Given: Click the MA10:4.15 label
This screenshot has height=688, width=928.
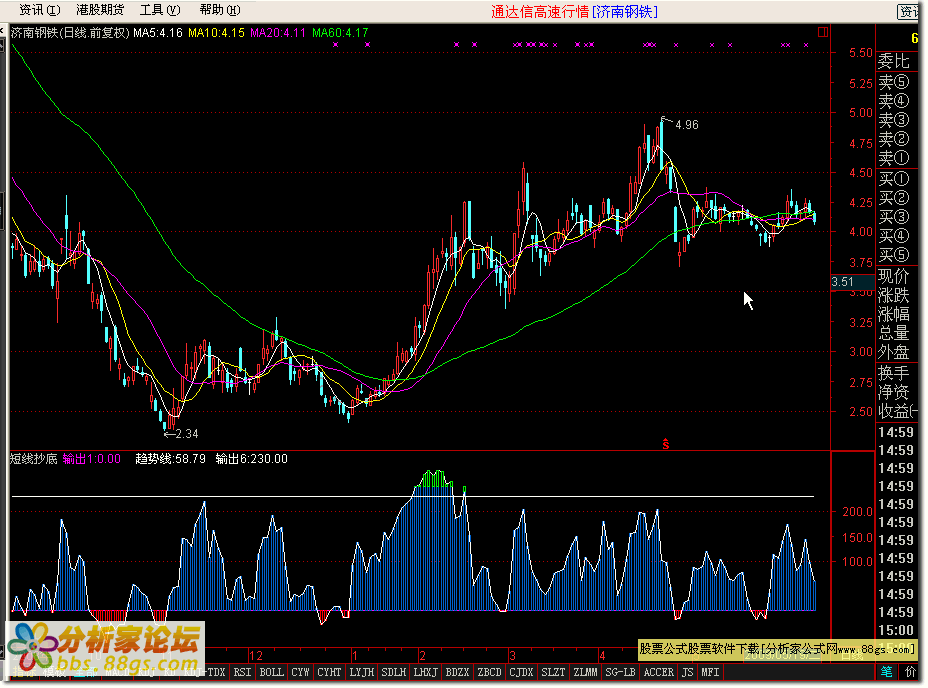Looking at the screenshot, I should [x=216, y=33].
